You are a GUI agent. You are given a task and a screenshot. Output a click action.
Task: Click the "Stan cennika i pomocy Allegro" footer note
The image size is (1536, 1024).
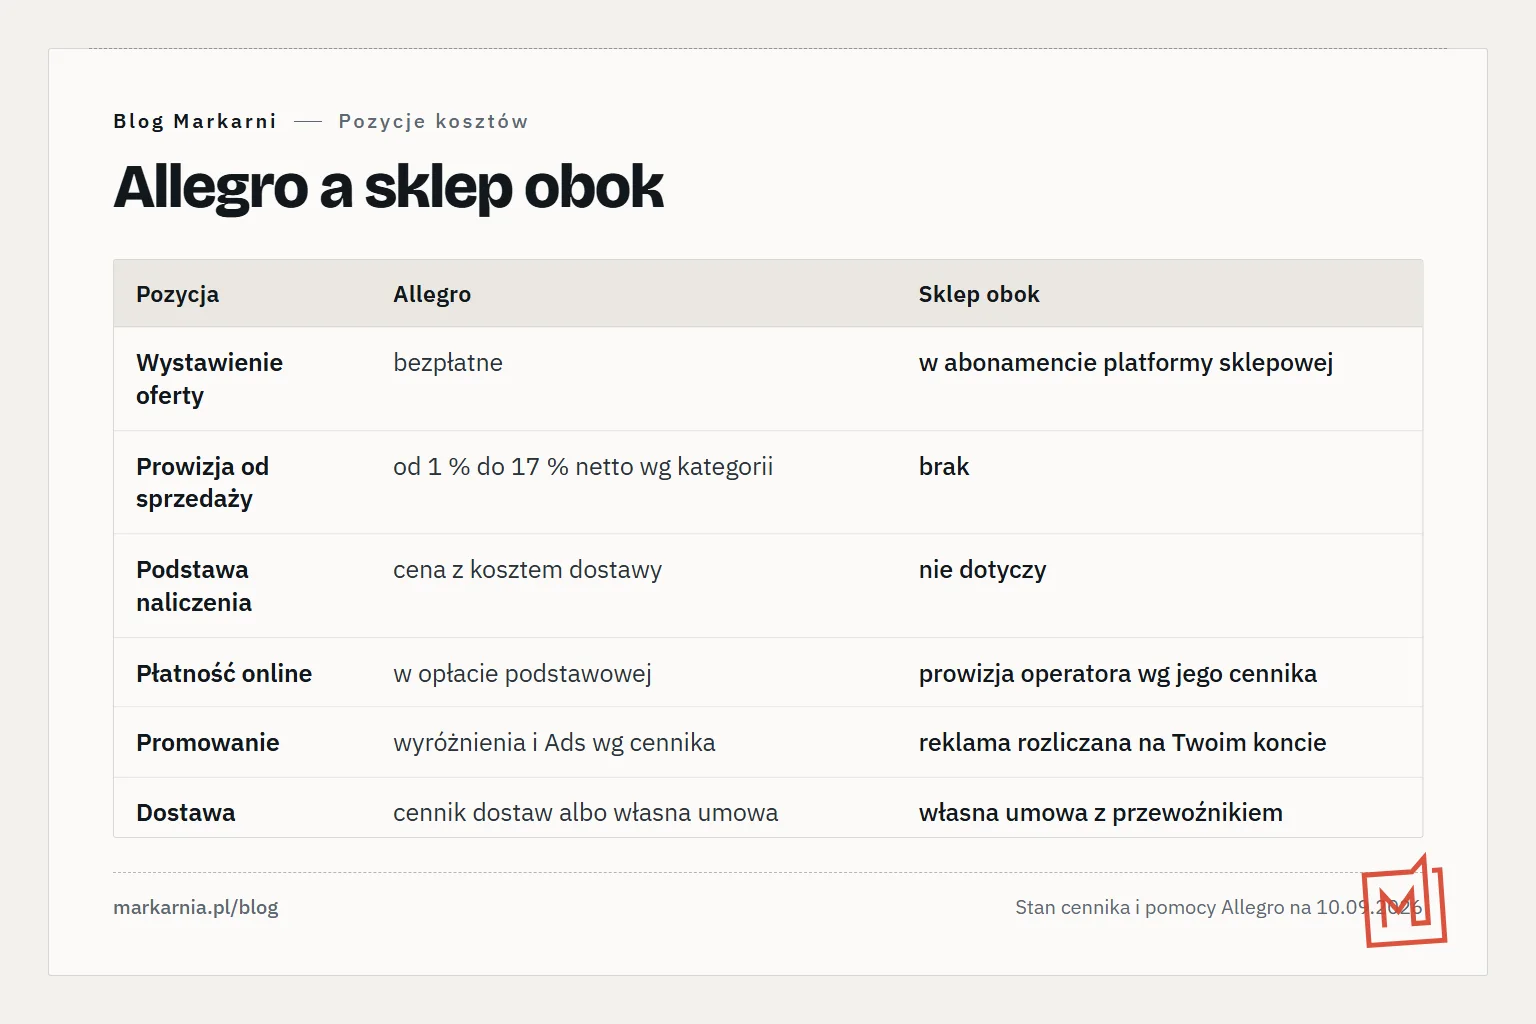(x=1218, y=907)
